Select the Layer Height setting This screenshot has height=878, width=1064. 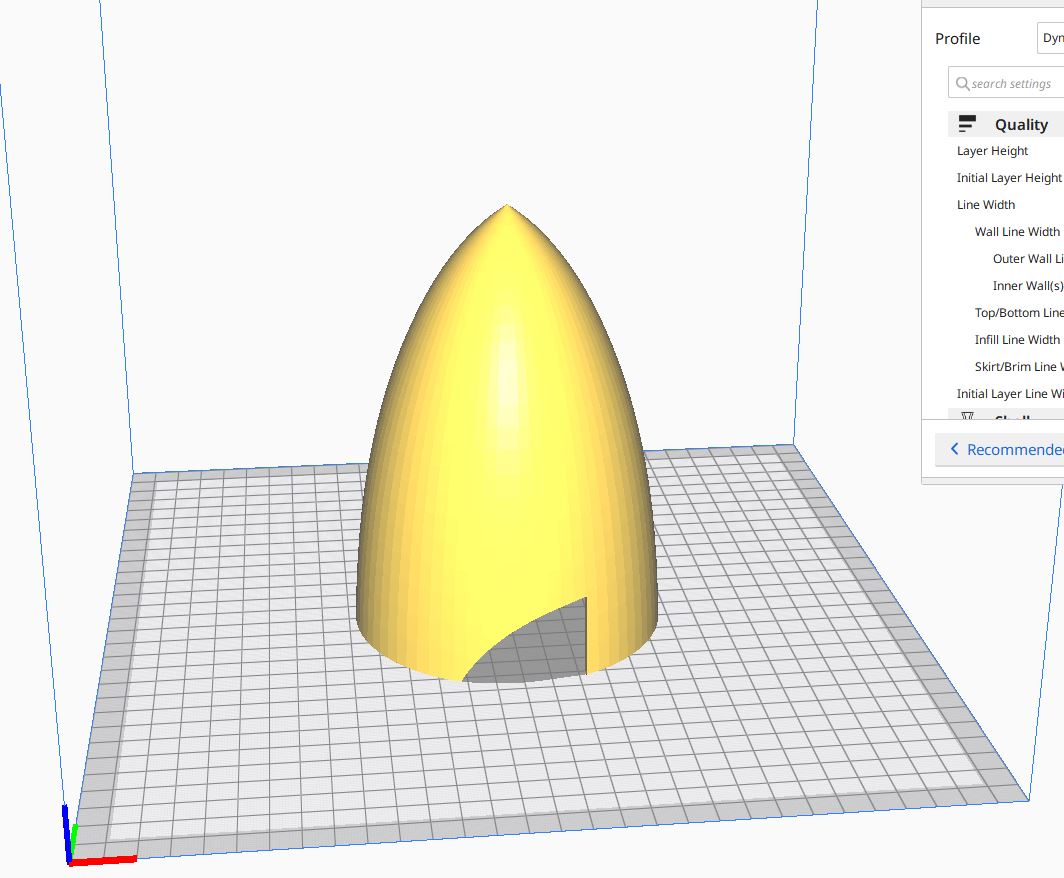tap(992, 151)
